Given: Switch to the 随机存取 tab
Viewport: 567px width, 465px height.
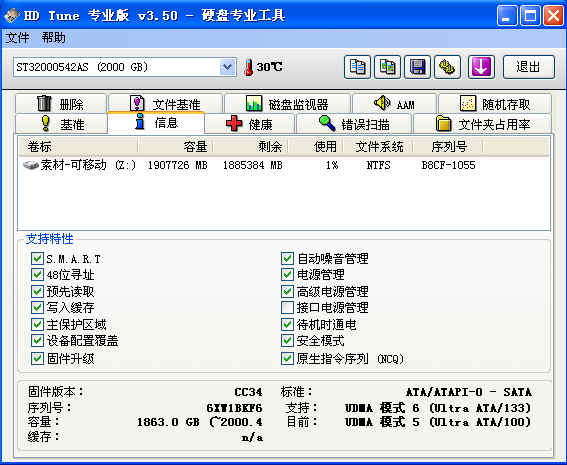Looking at the screenshot, I should [495, 104].
